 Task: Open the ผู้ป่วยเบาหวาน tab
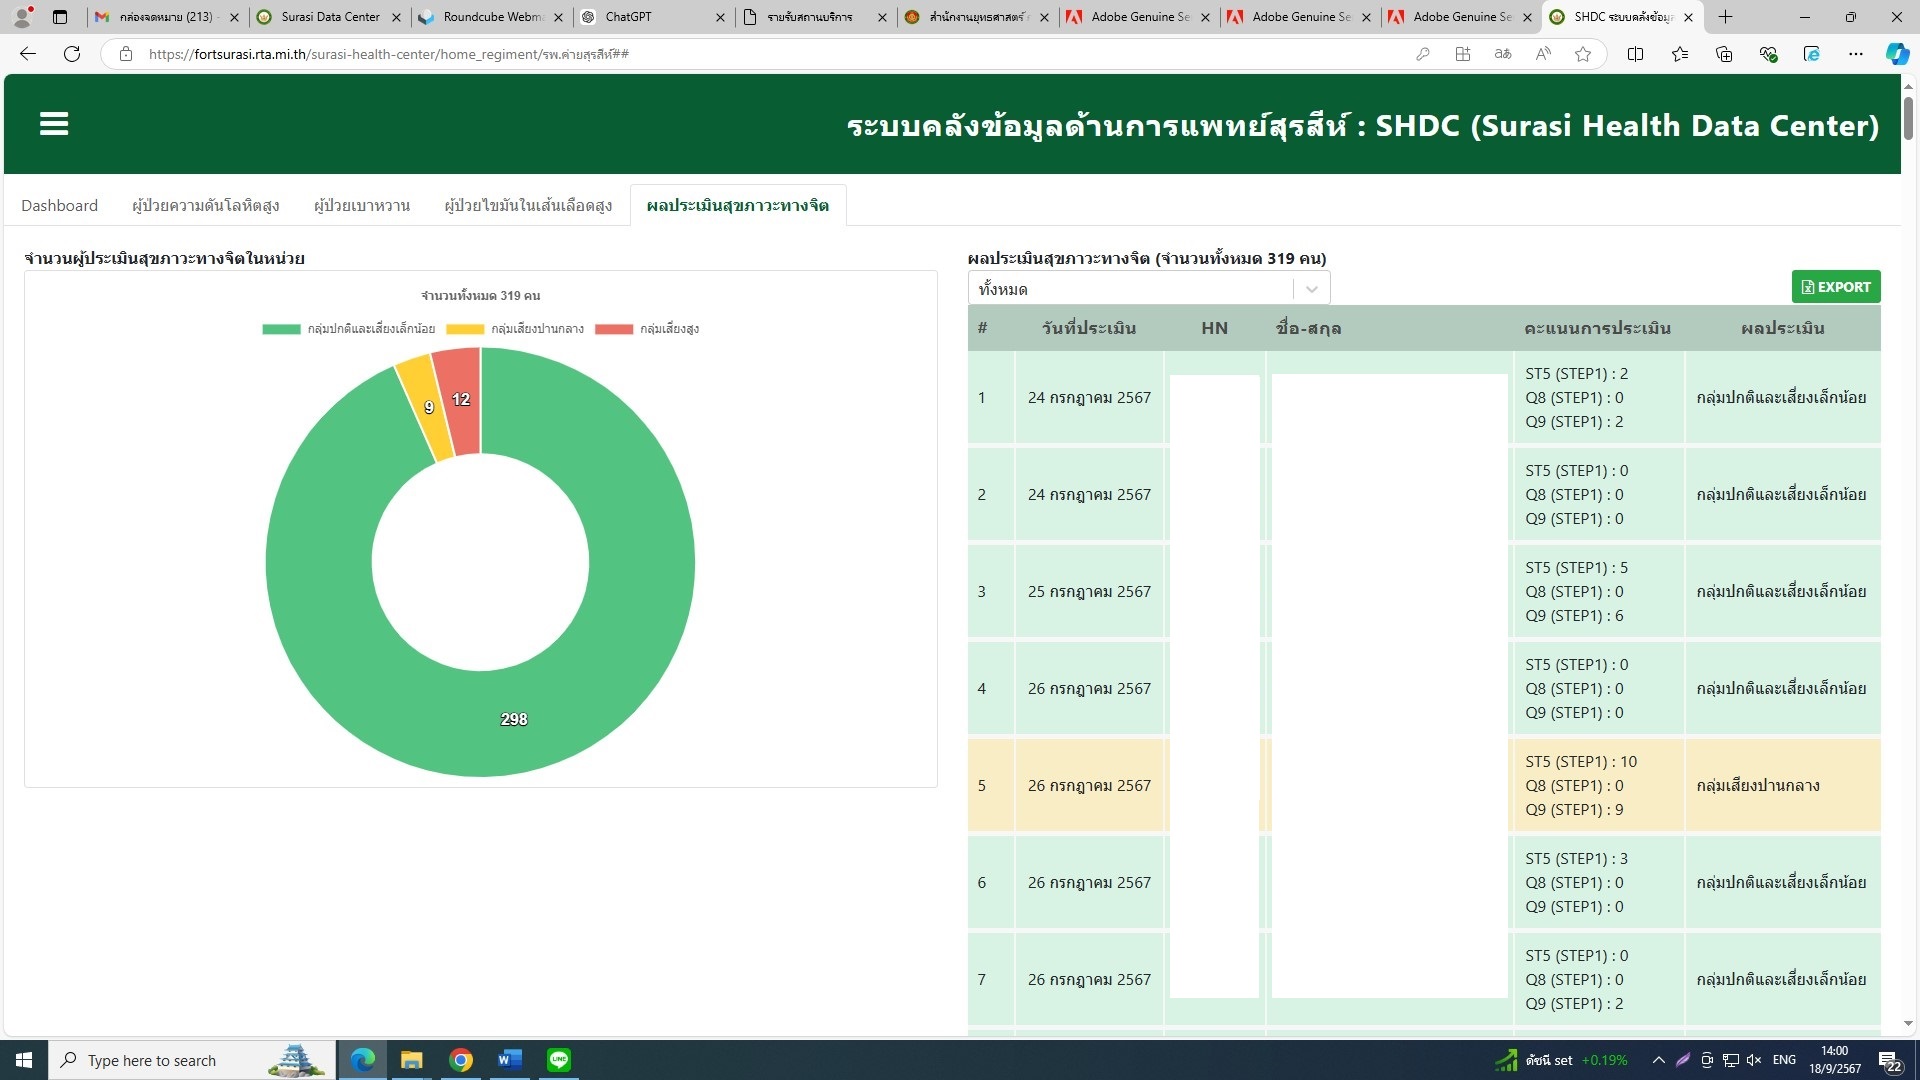point(361,205)
